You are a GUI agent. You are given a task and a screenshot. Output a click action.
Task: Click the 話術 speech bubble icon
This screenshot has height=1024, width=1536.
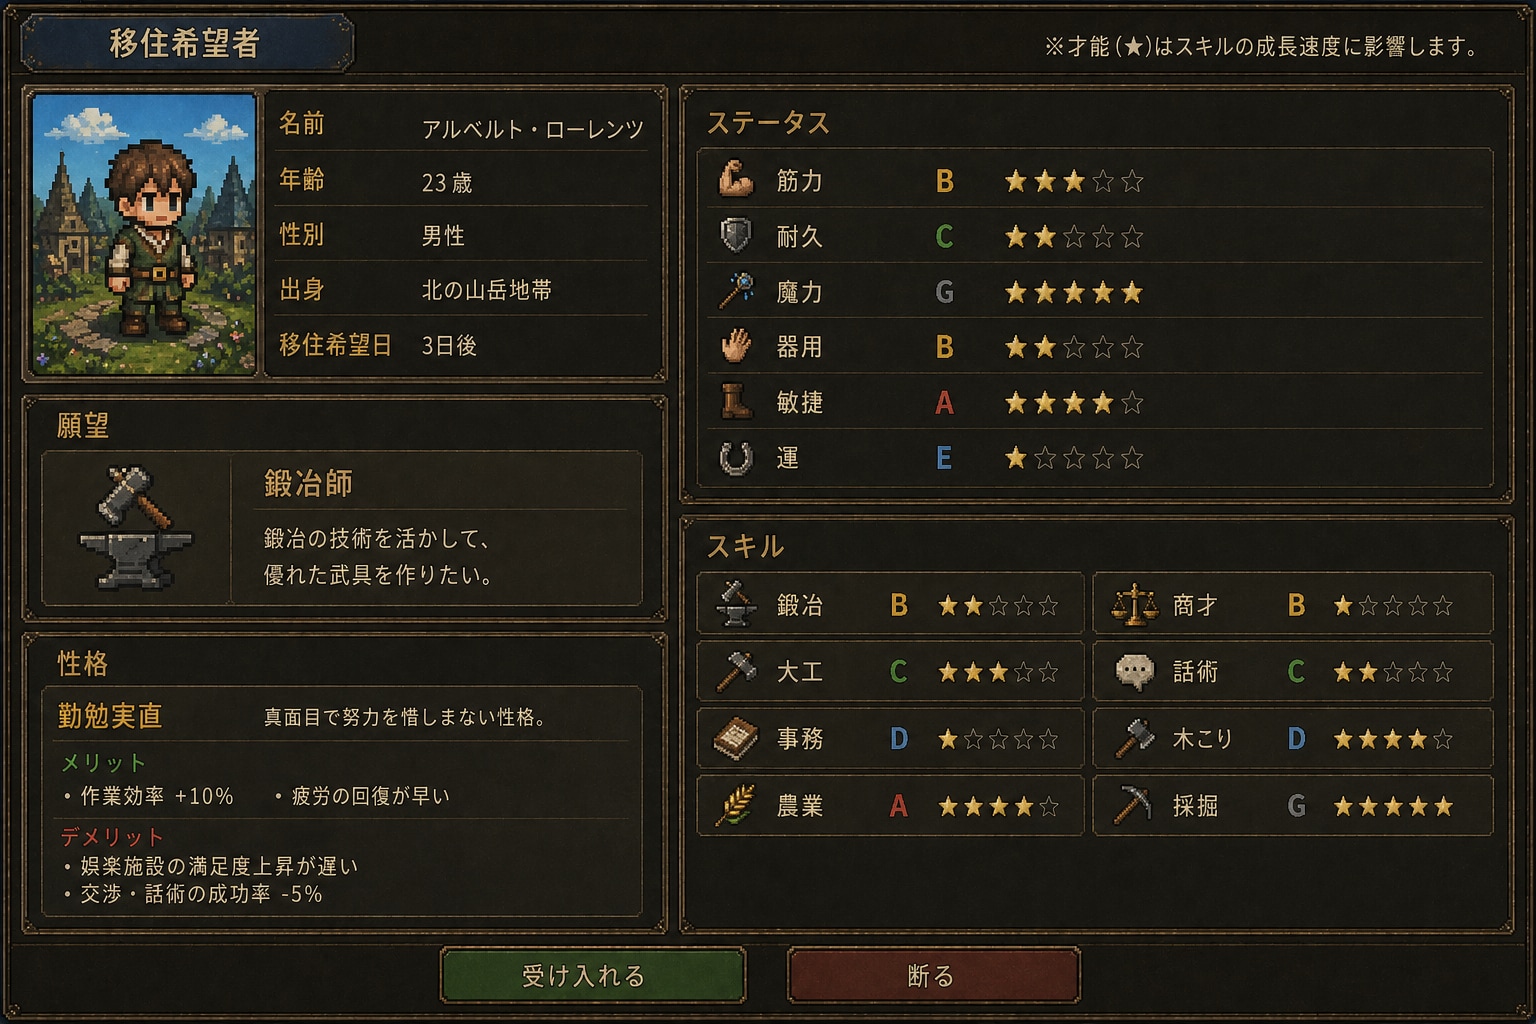tap(1134, 672)
